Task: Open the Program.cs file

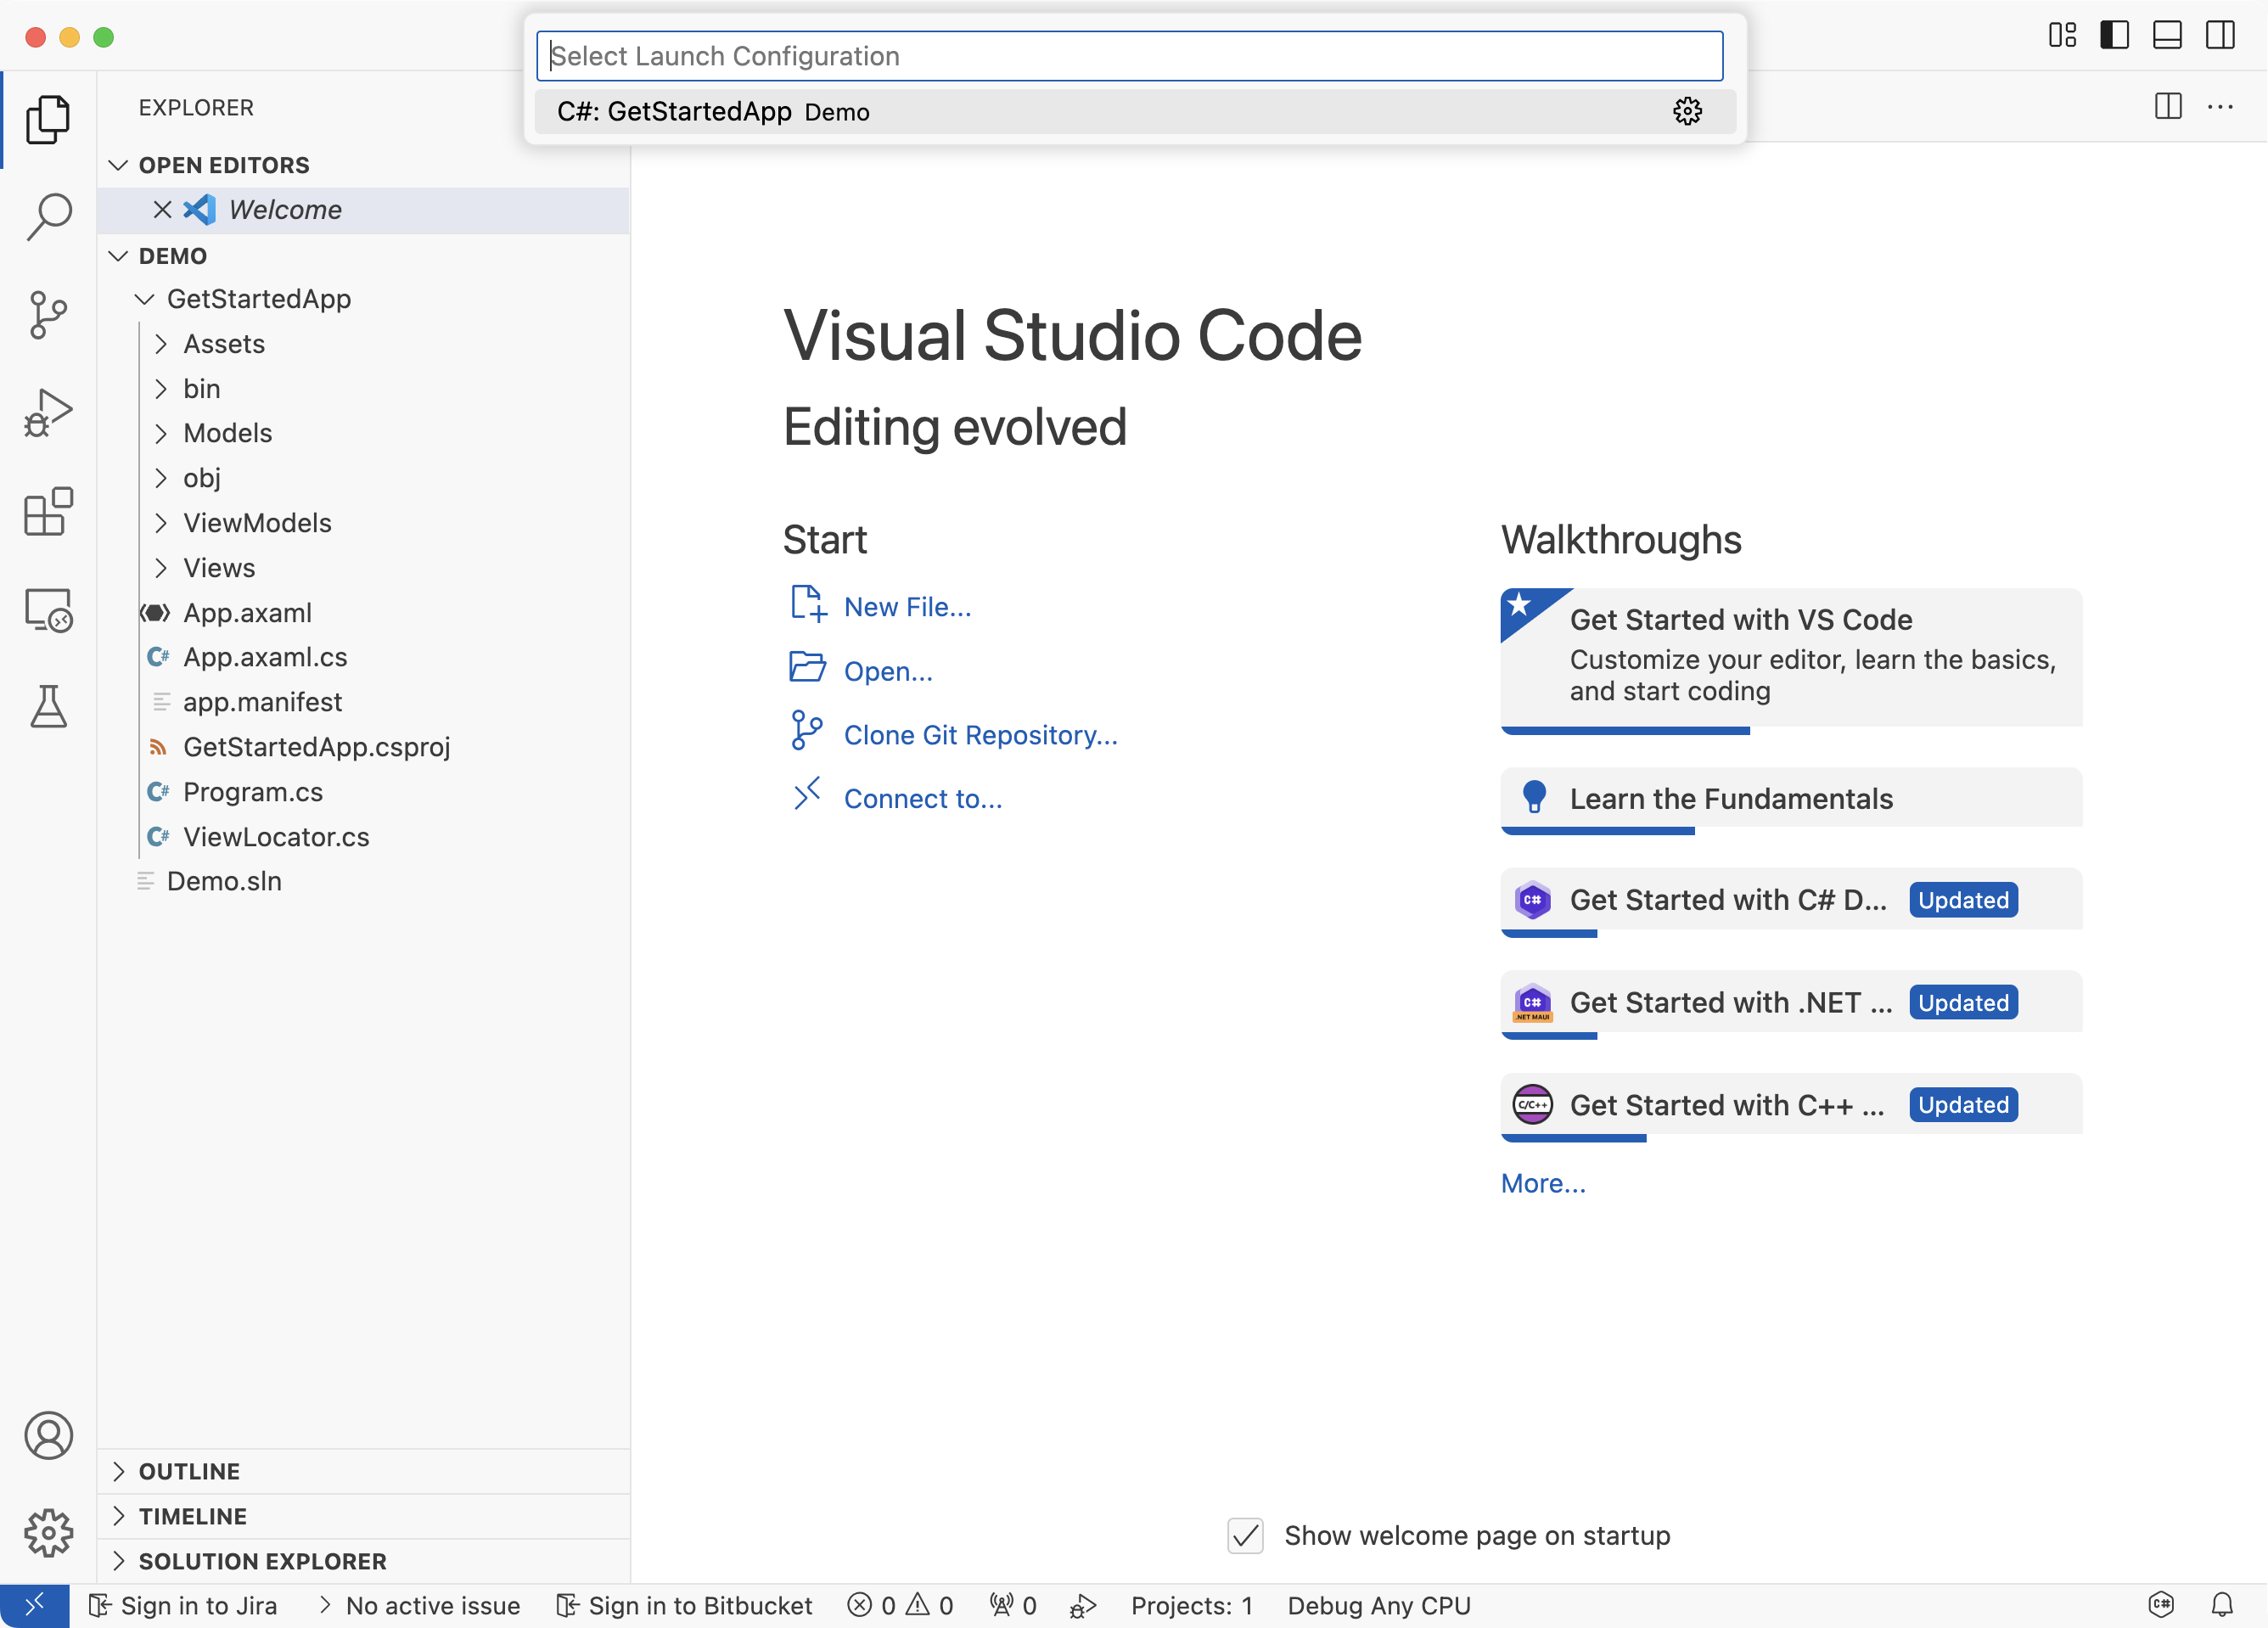Action: pyautogui.click(x=253, y=792)
